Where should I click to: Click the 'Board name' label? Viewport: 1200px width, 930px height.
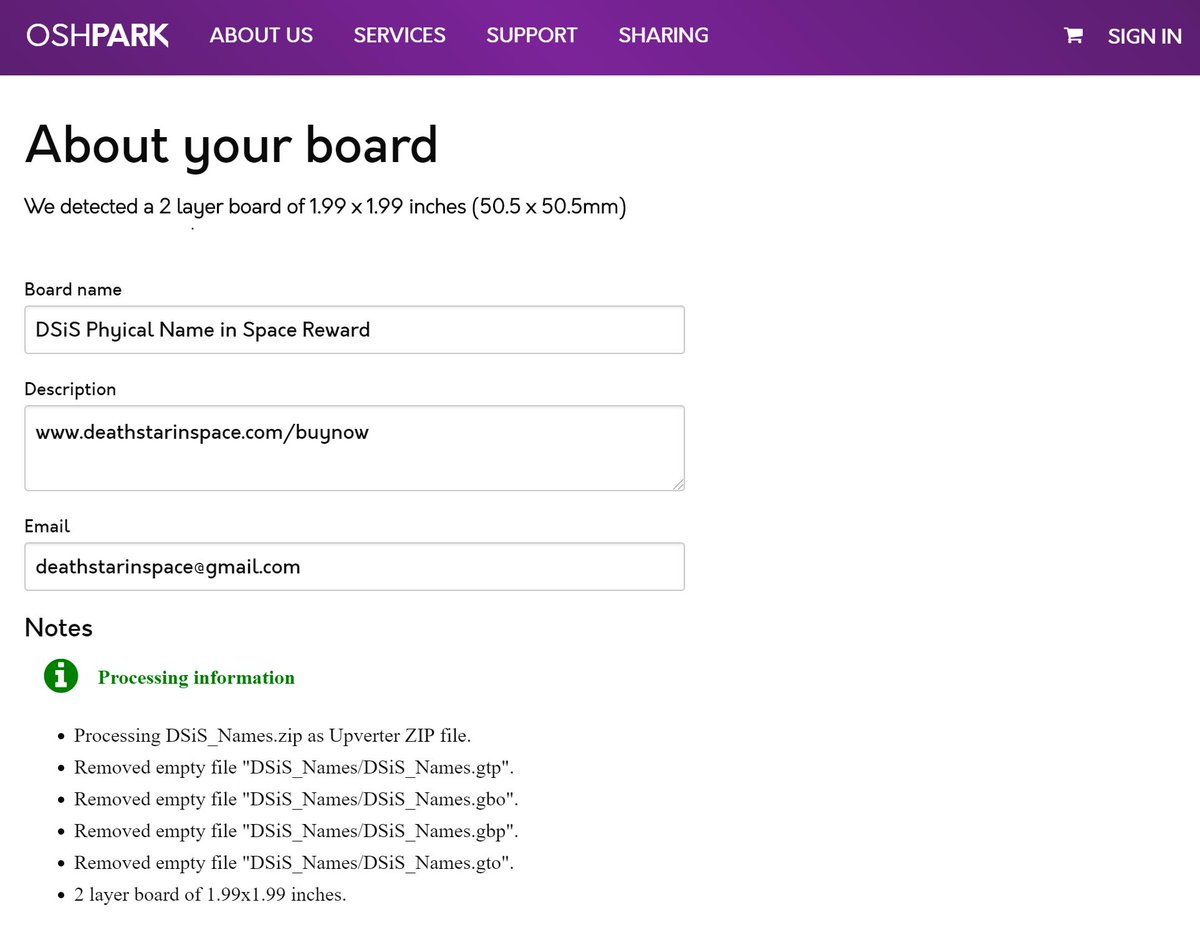click(x=73, y=289)
